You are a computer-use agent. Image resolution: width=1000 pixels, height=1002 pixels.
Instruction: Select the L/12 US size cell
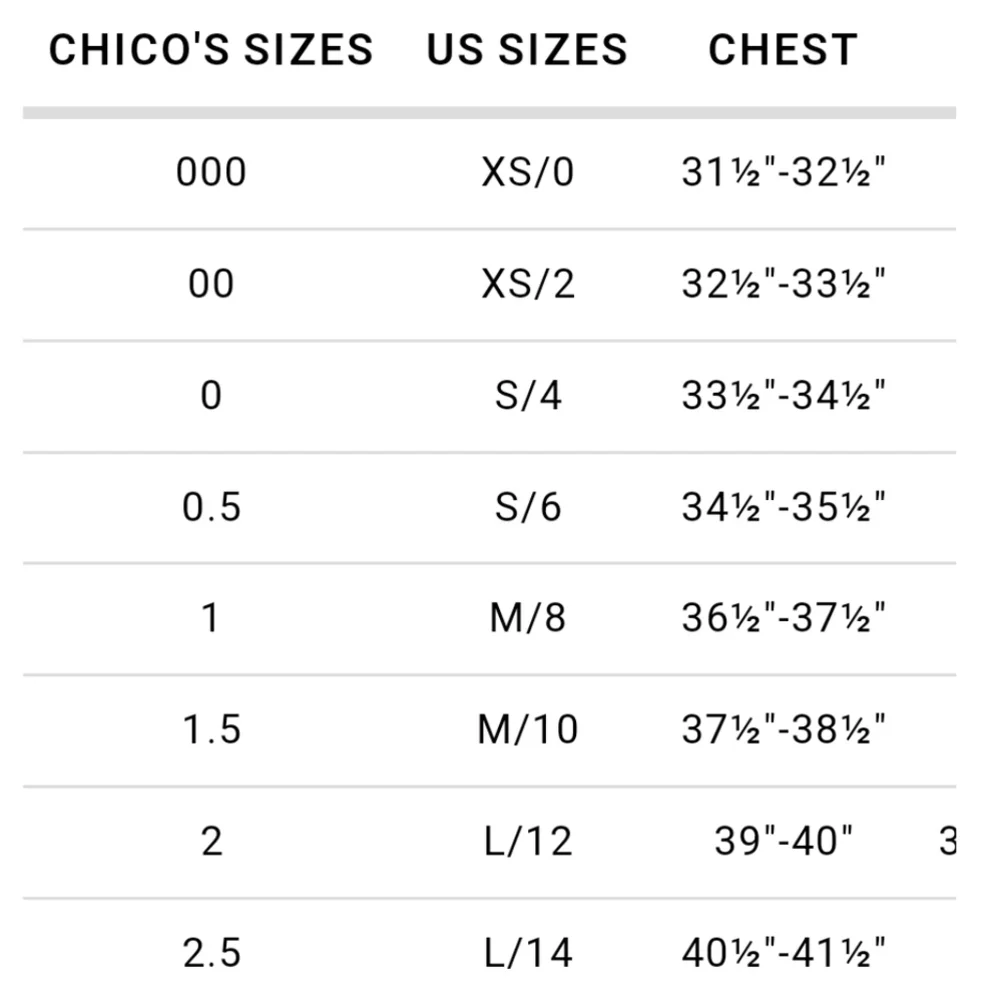tap(528, 841)
